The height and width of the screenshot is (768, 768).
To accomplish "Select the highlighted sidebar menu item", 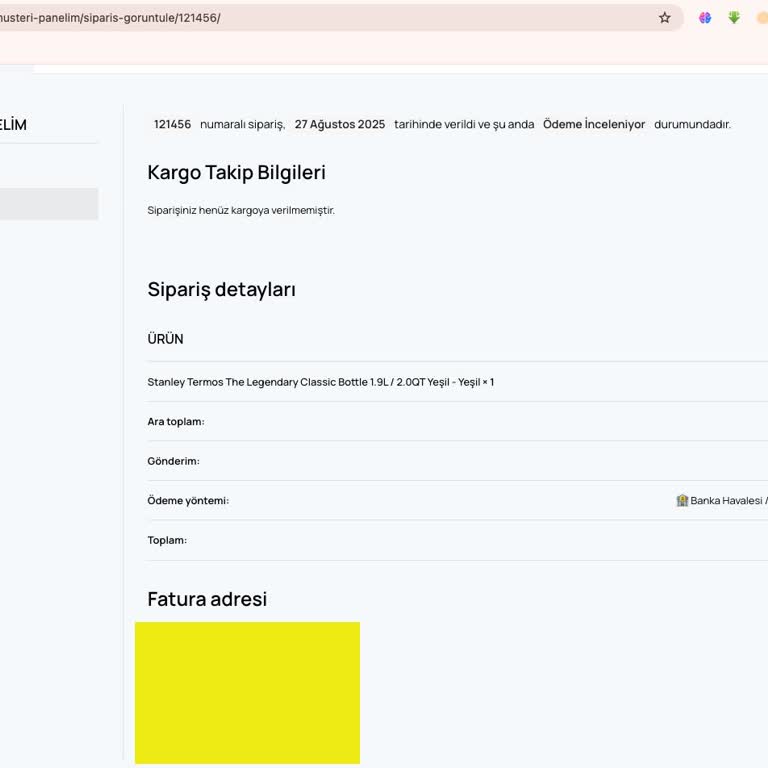I will (x=49, y=204).
